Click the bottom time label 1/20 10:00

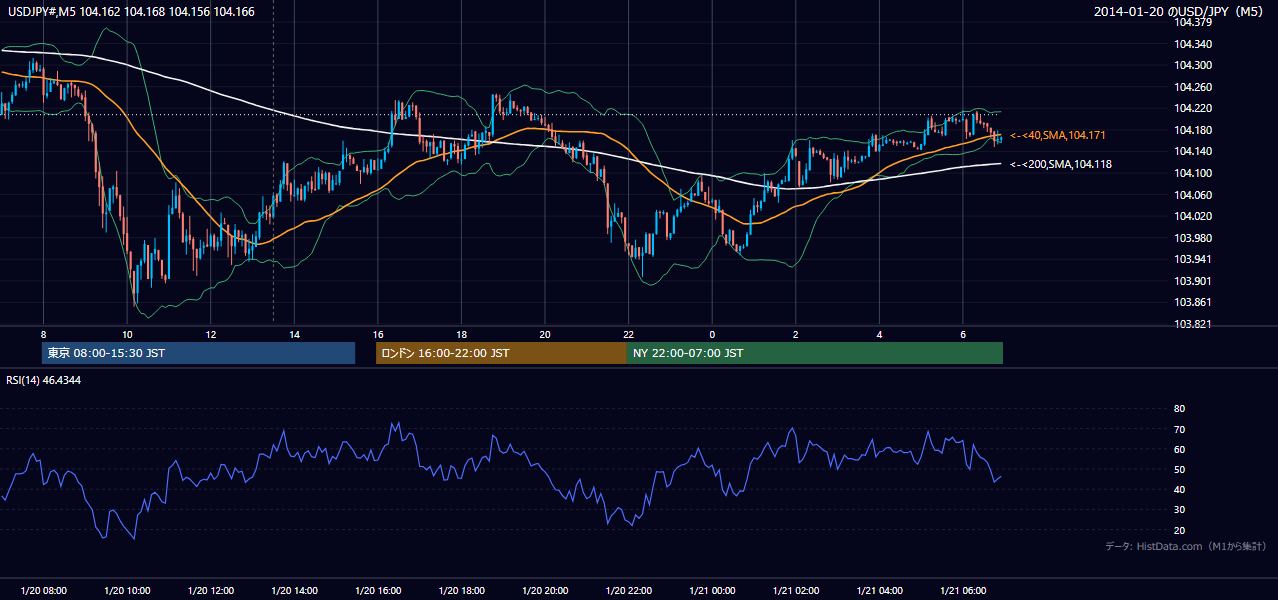pos(127,591)
